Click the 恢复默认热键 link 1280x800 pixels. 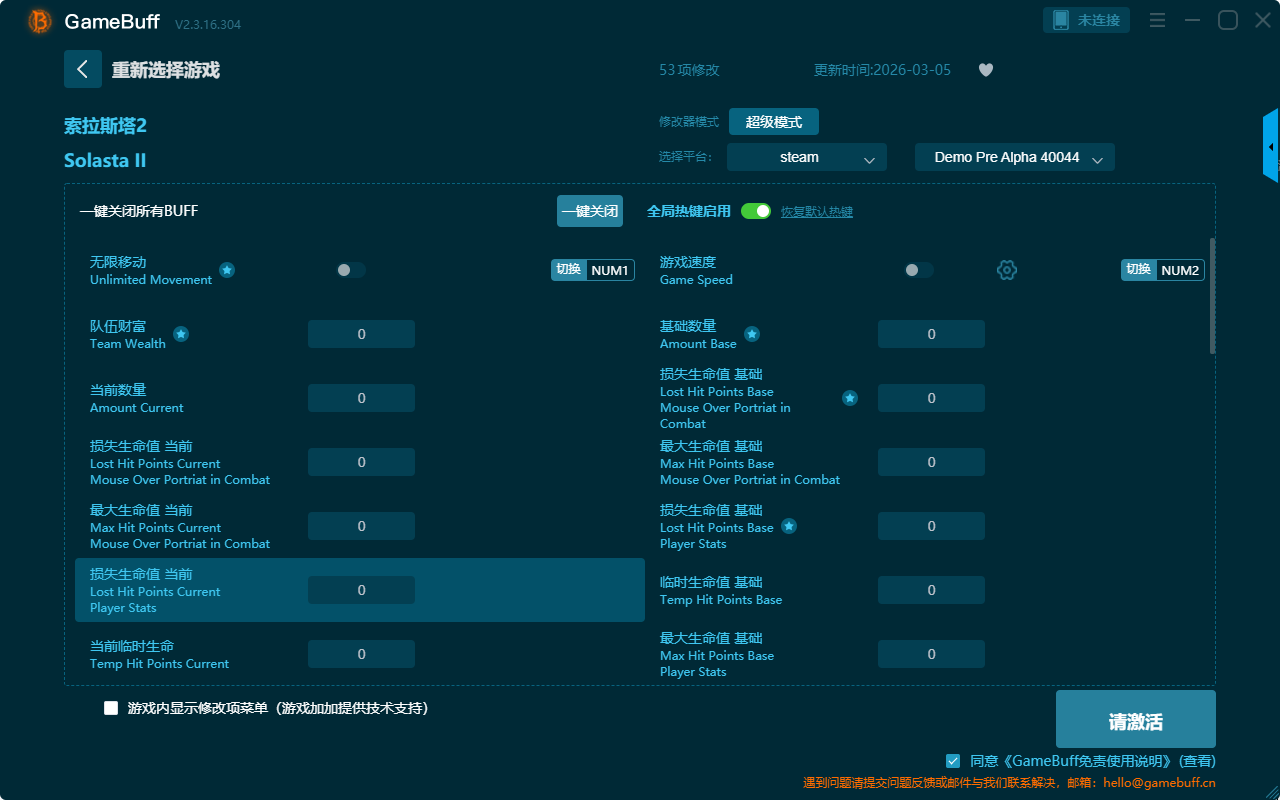[817, 212]
